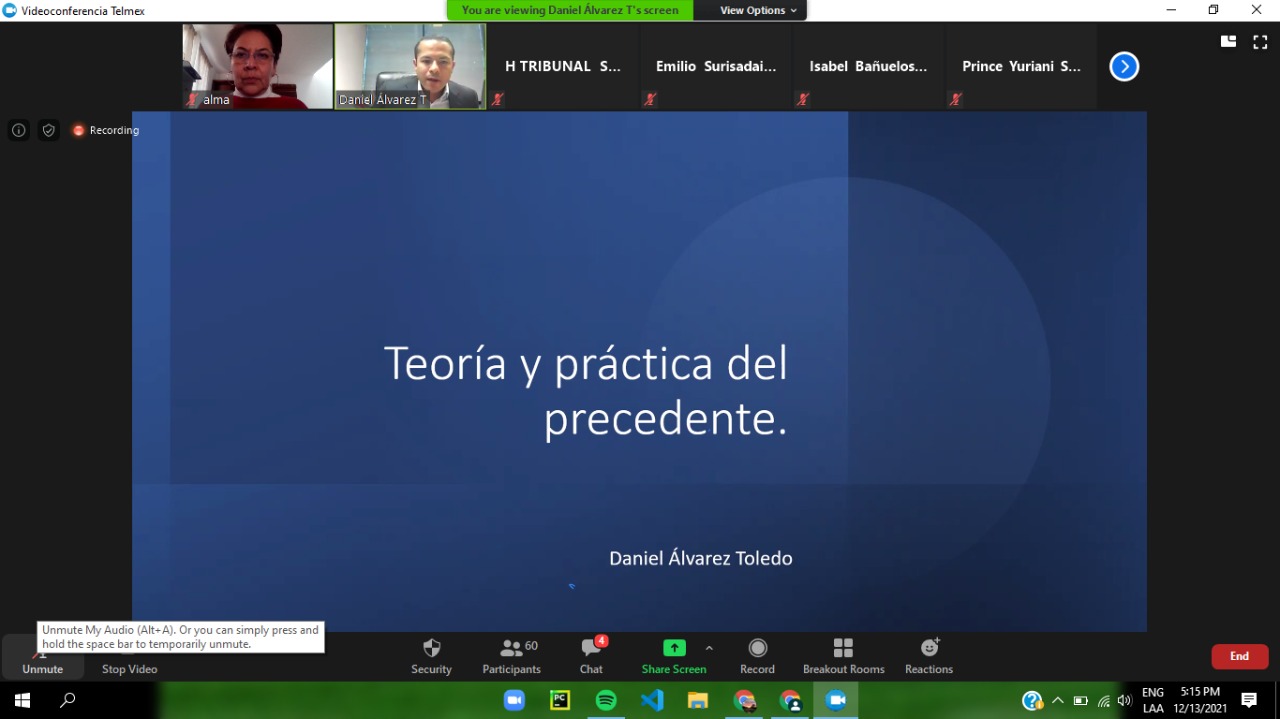End the meeting
The height and width of the screenshot is (719, 1280).
(x=1239, y=656)
